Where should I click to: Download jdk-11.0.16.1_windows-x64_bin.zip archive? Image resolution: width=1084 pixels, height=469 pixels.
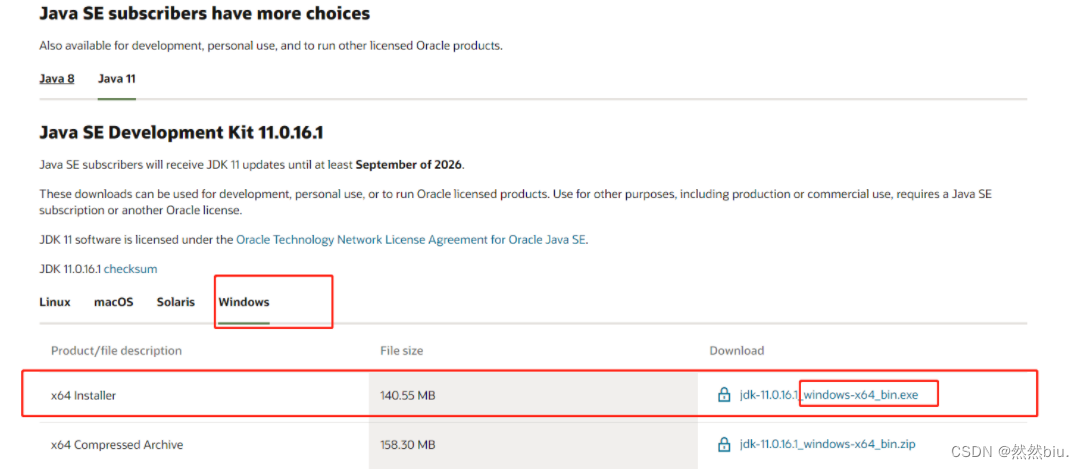click(x=828, y=444)
